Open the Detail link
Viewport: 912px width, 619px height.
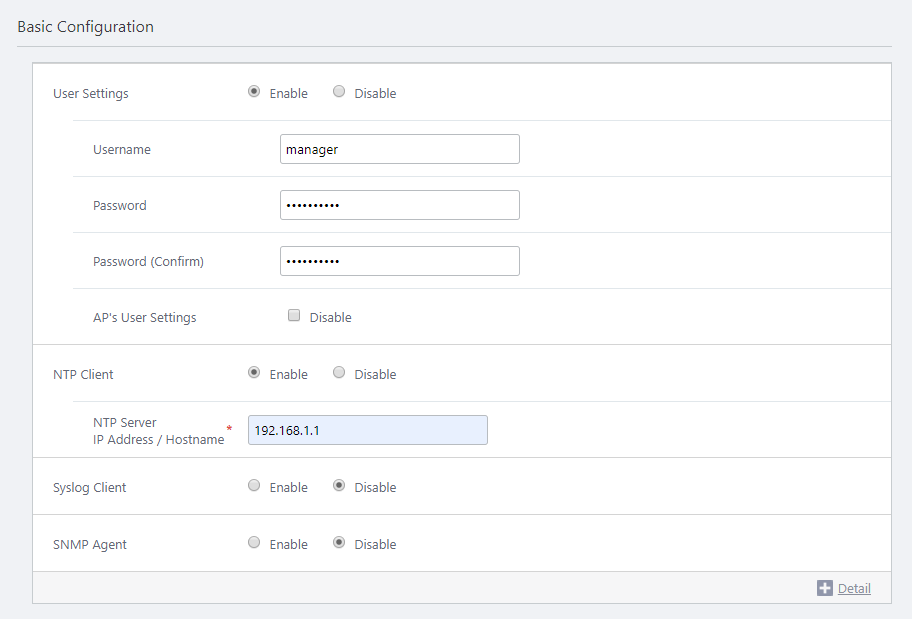(854, 588)
